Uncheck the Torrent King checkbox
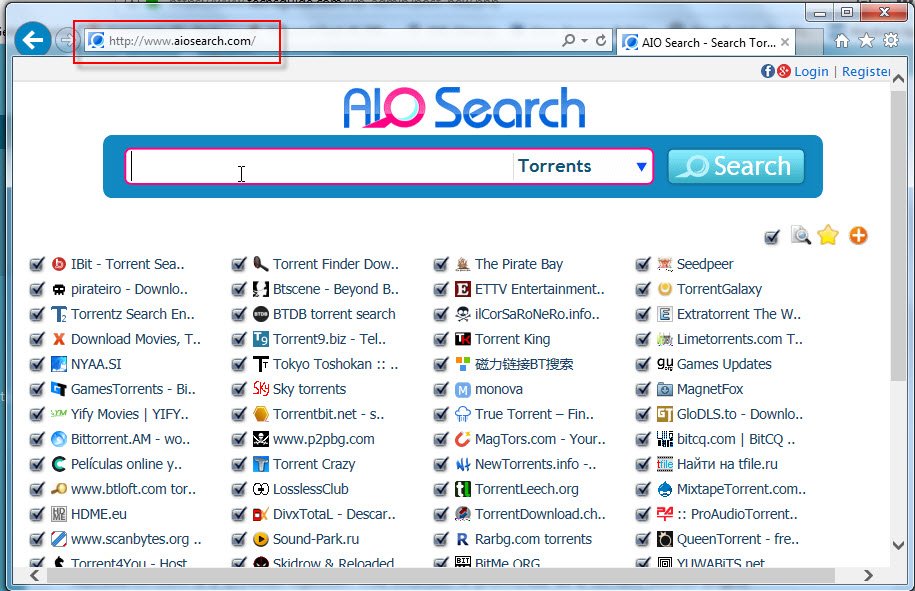915x591 pixels. coord(441,339)
